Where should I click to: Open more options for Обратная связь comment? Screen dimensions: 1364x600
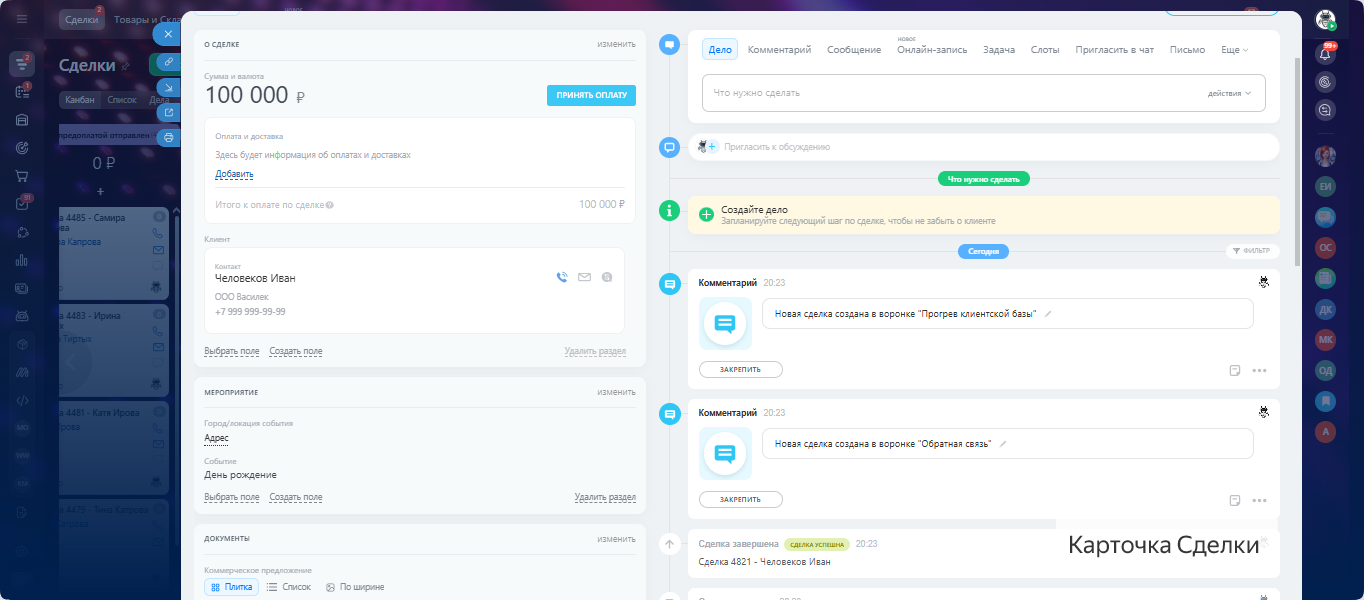(1259, 500)
